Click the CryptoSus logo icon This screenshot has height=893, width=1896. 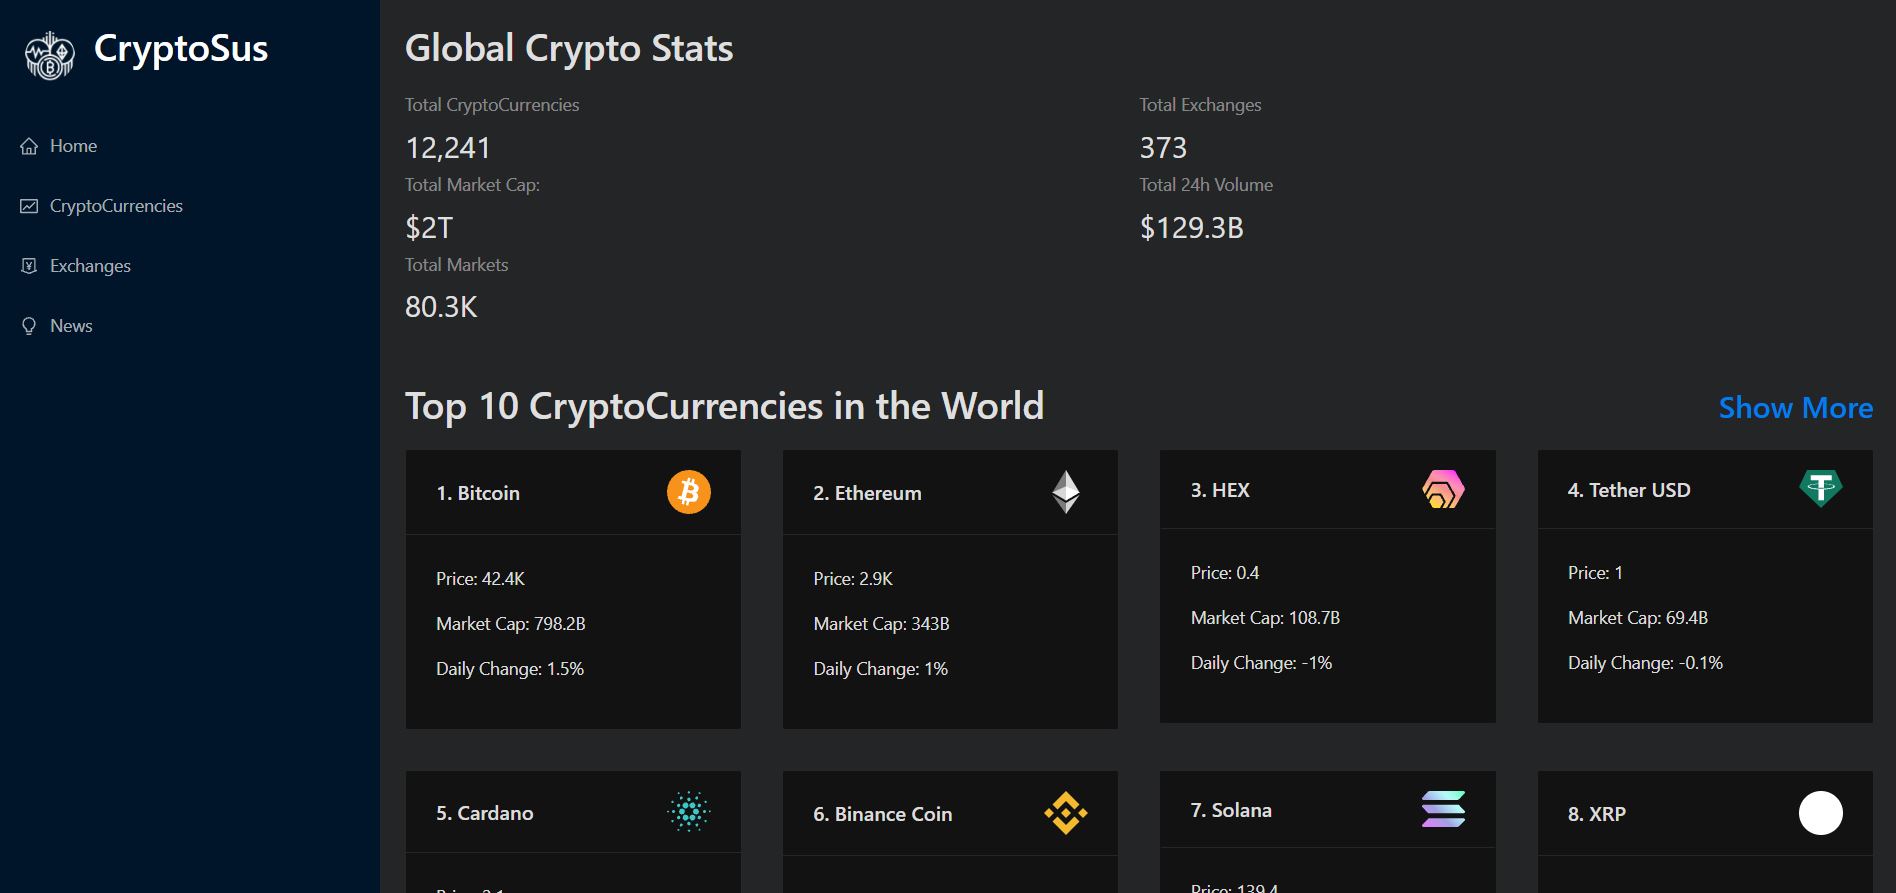coord(49,55)
